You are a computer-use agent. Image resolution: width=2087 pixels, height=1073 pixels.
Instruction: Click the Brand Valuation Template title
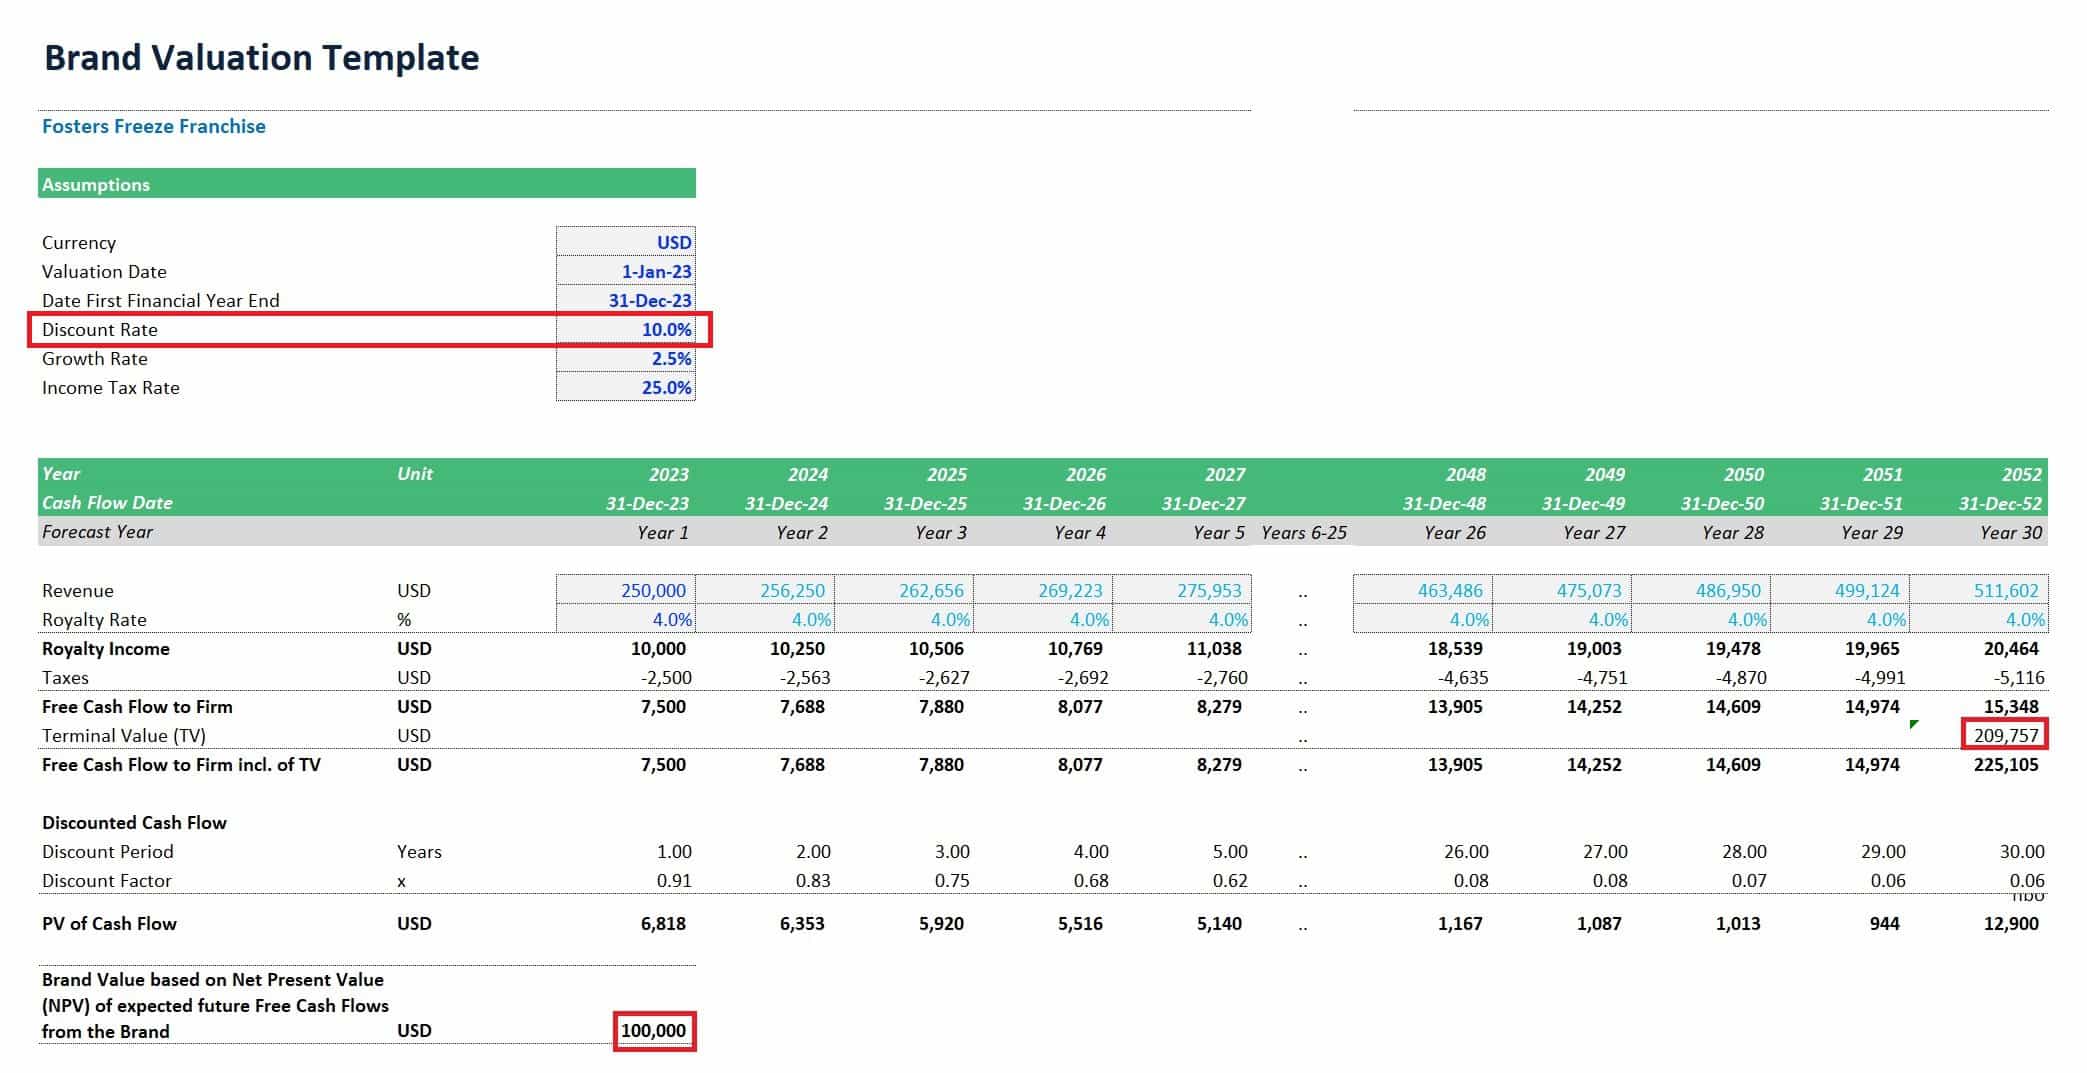click(262, 58)
